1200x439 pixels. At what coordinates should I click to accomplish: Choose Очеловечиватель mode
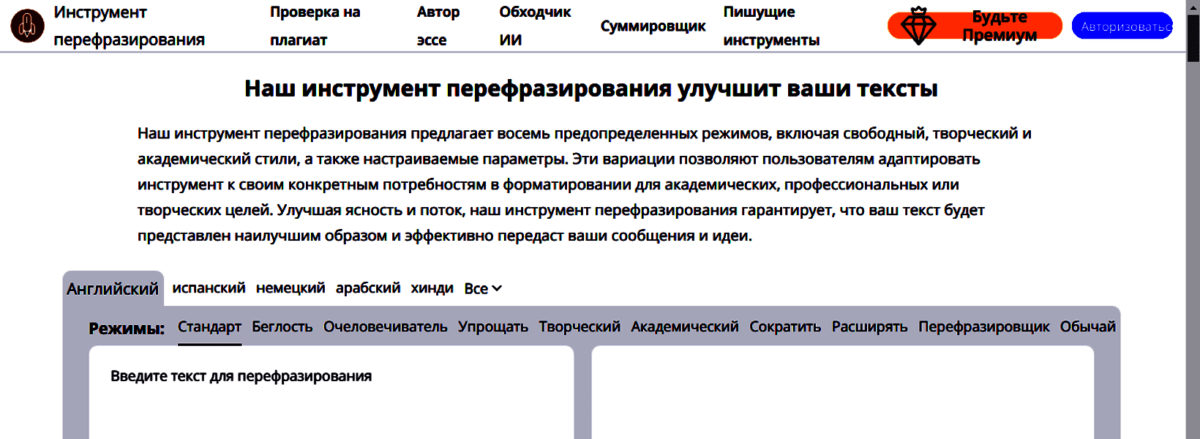point(386,327)
